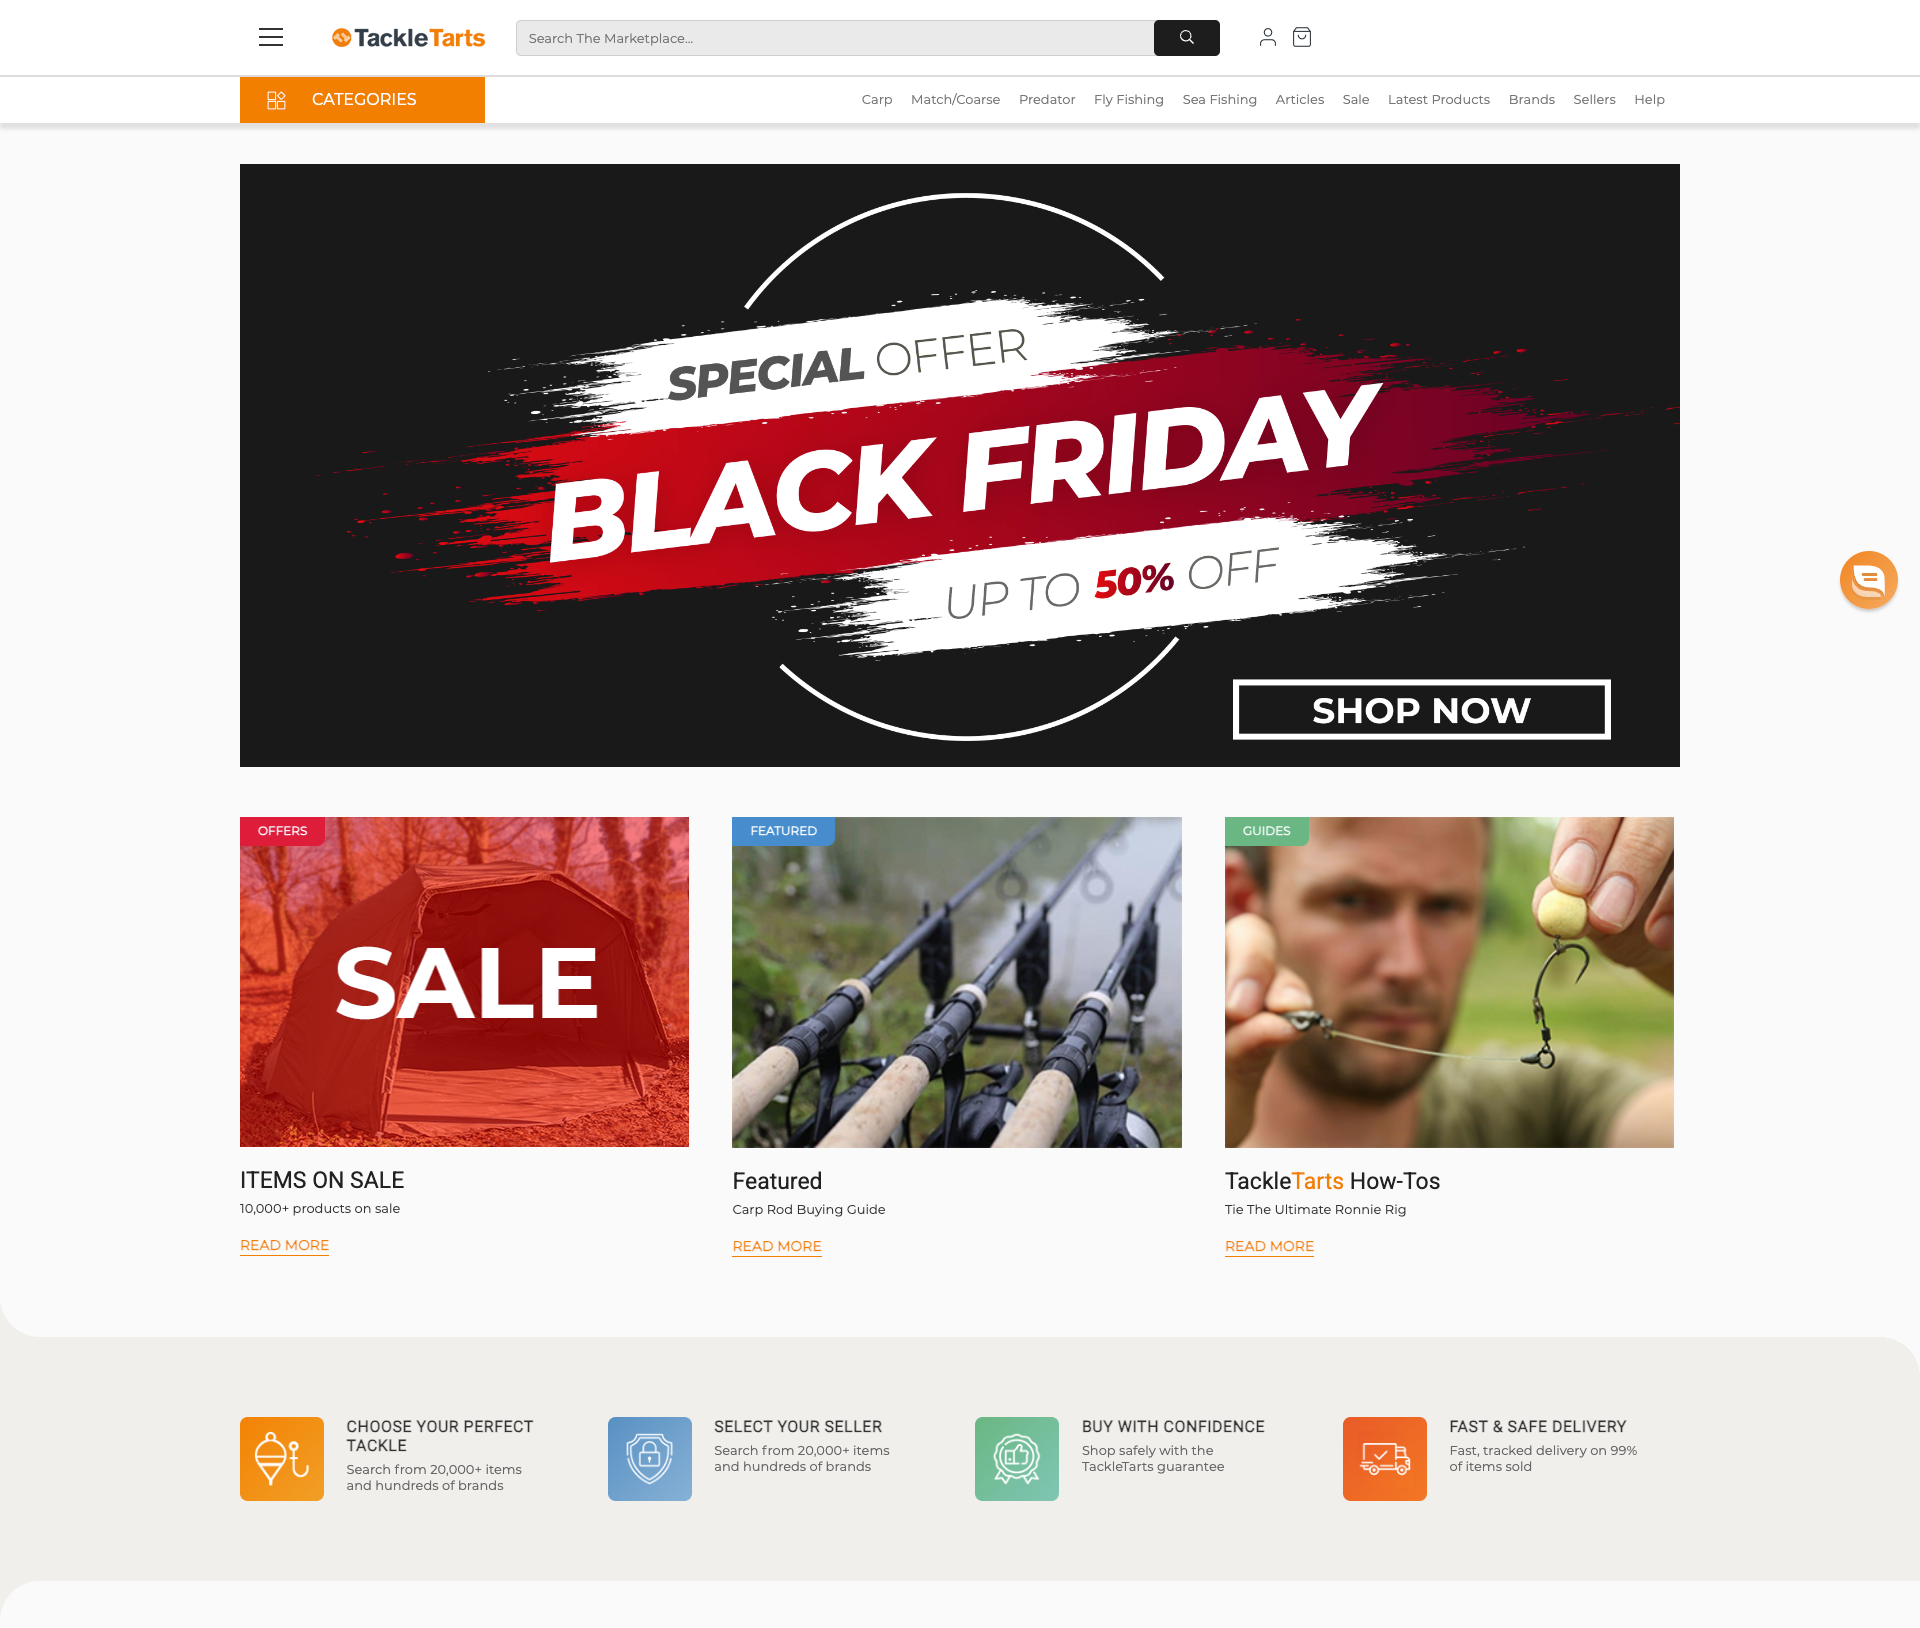
Task: Click Shop Now on Black Friday banner
Action: (x=1421, y=710)
